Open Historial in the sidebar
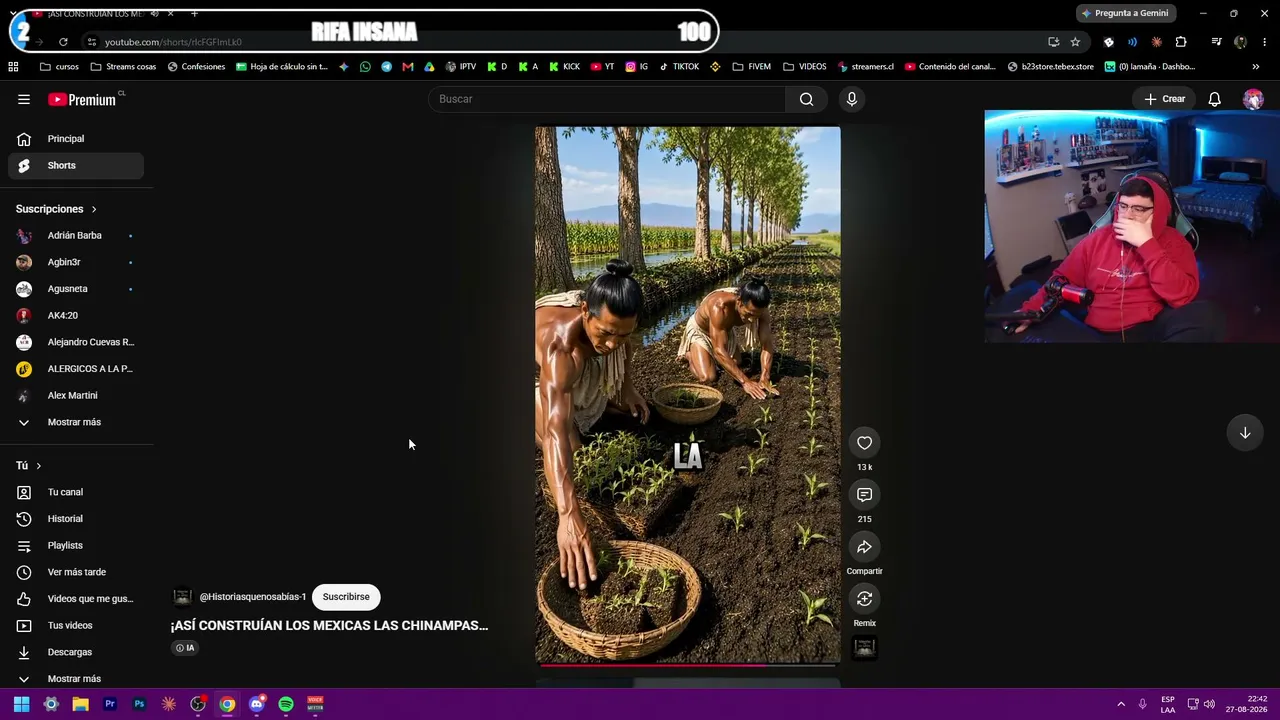The height and width of the screenshot is (720, 1280). click(x=76, y=519)
